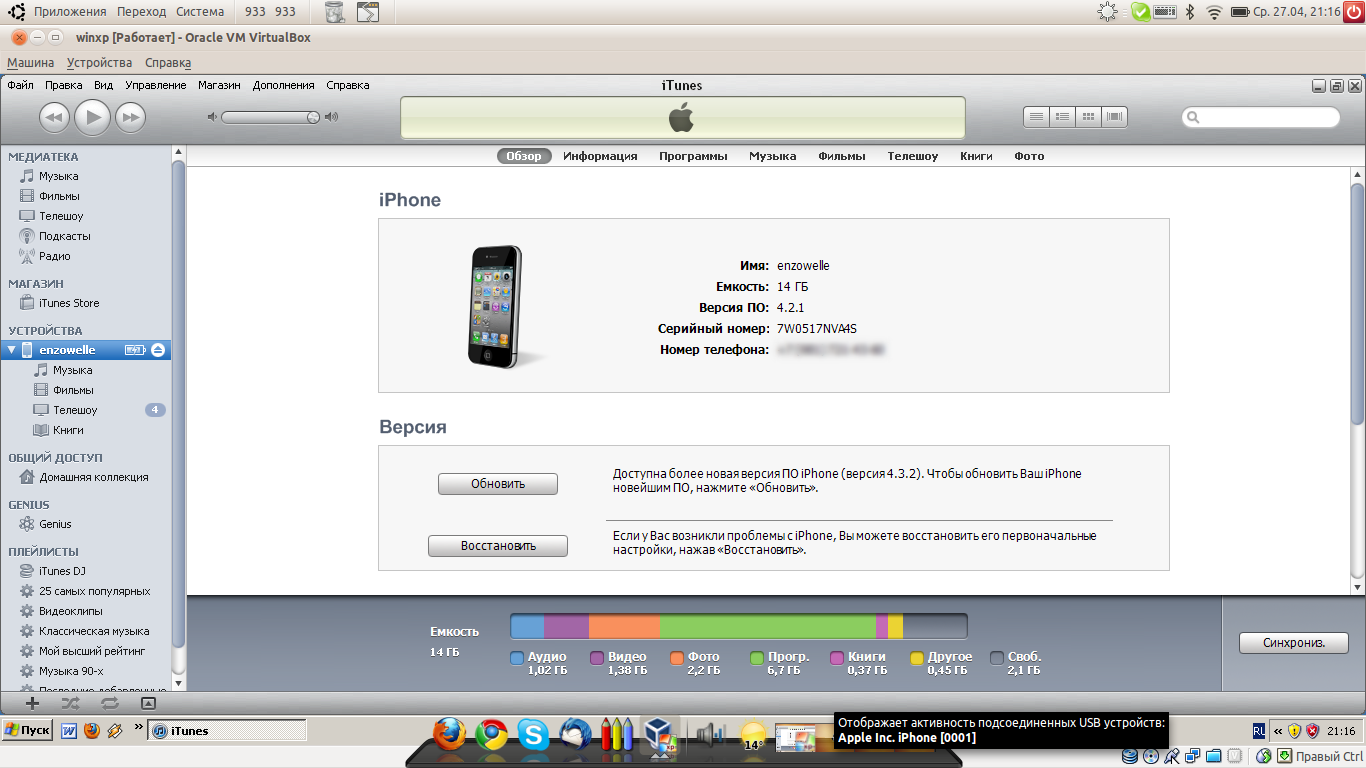Open the Магазин menu in iTunes
Image resolution: width=1366 pixels, height=768 pixels.
pyautogui.click(x=219, y=85)
